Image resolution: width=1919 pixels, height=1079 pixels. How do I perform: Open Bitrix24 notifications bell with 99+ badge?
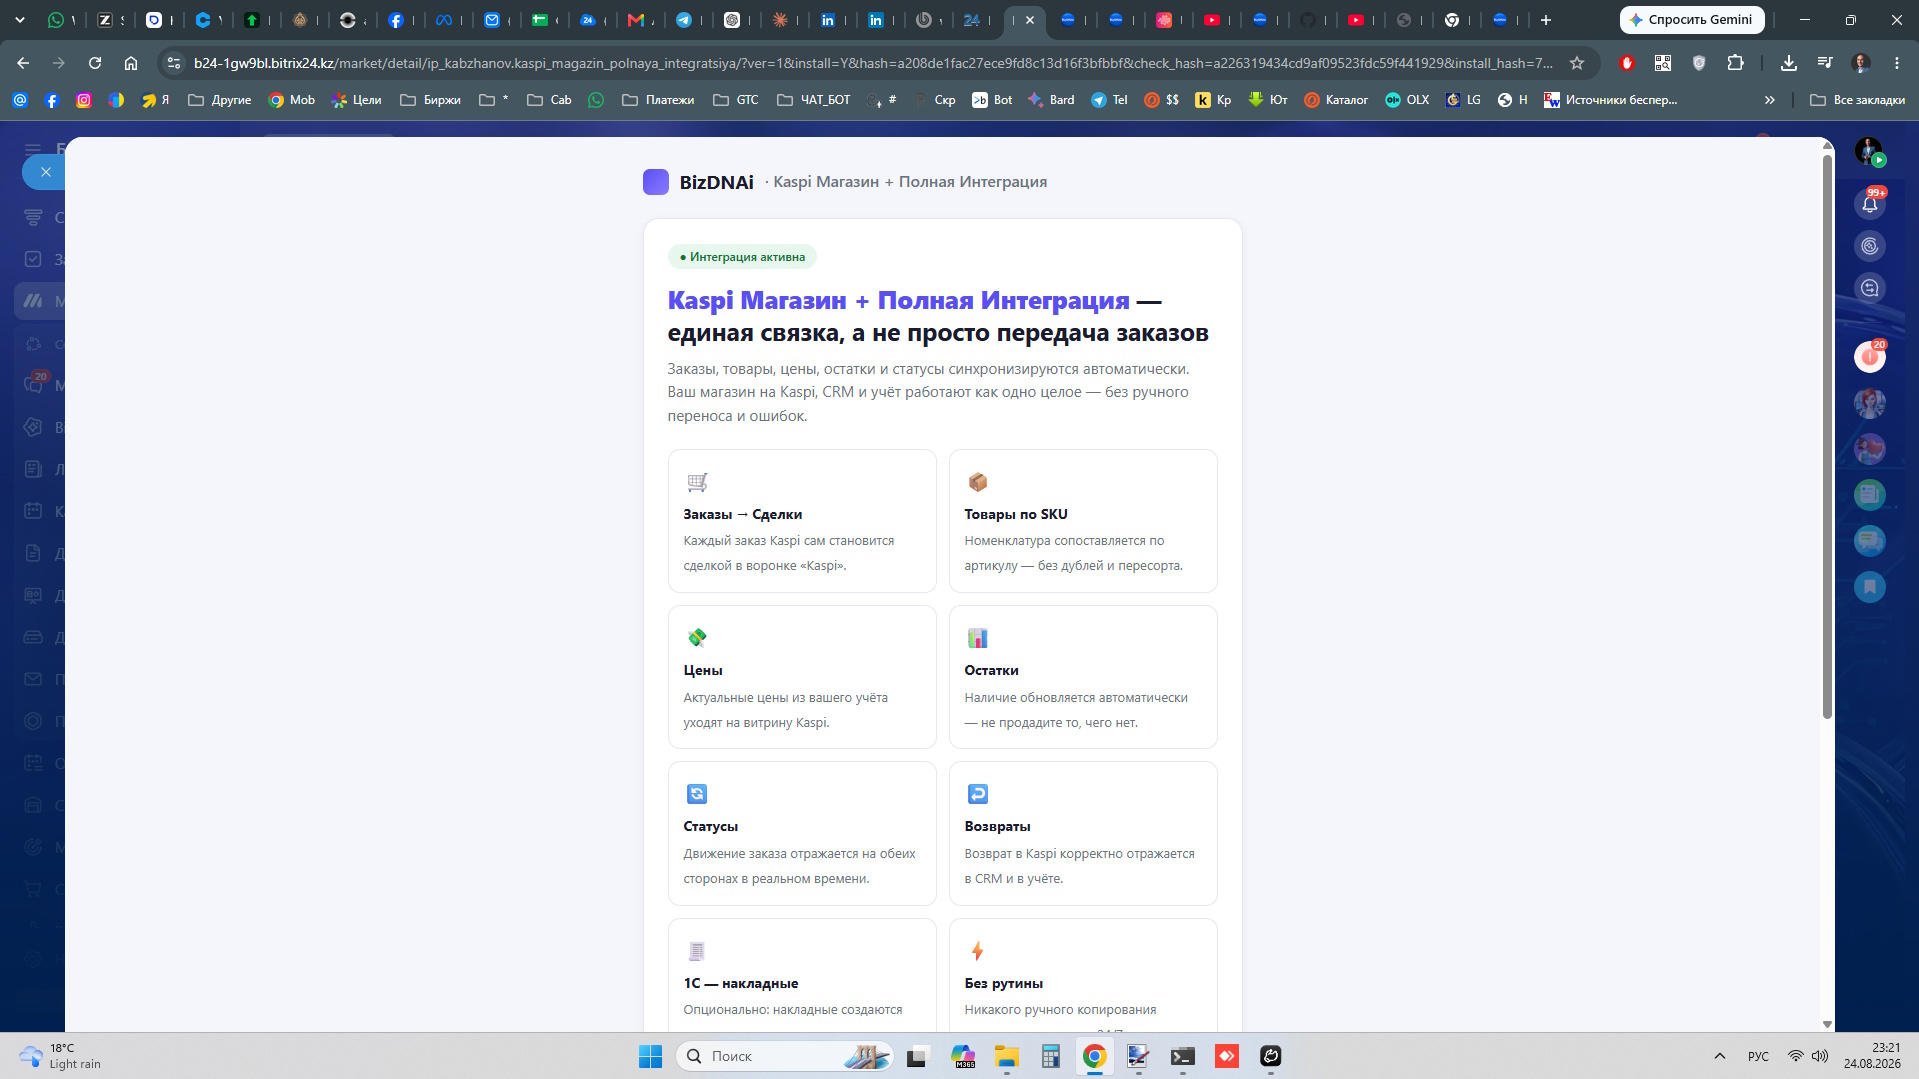1870,203
